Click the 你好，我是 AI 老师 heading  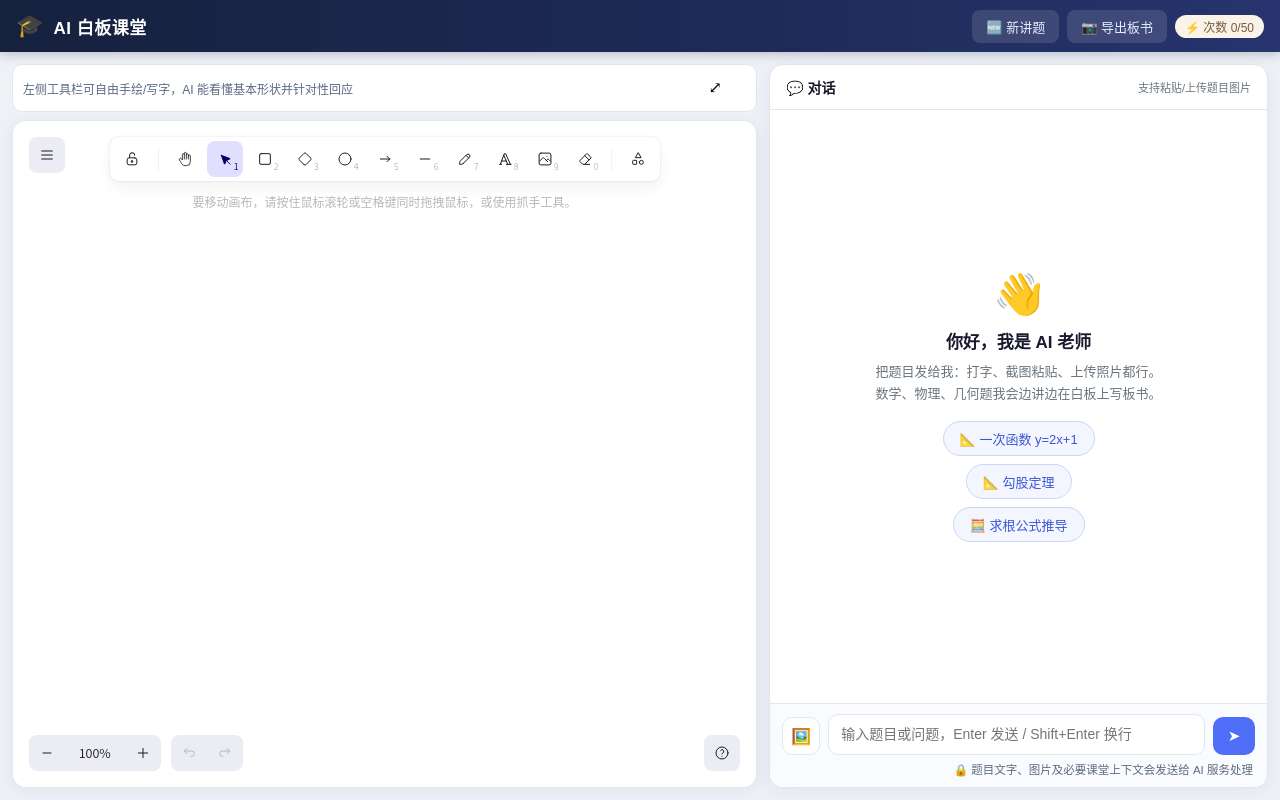pos(1019,342)
